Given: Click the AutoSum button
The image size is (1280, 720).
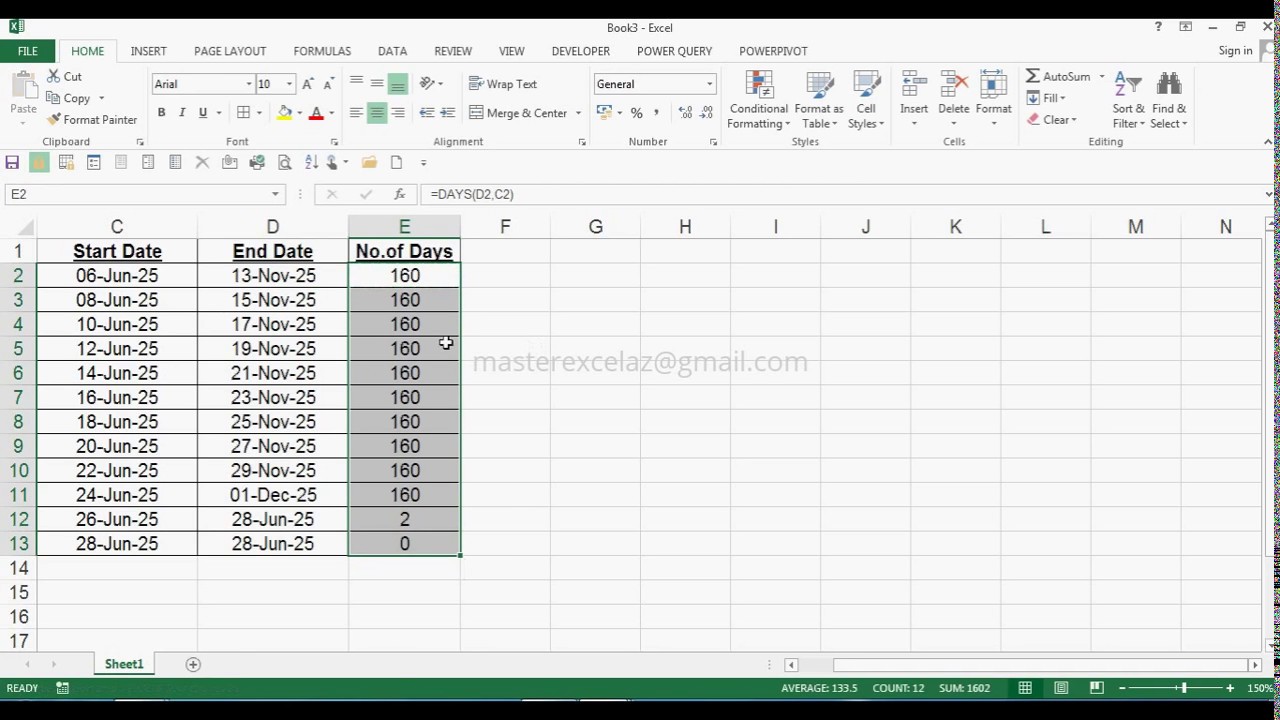Looking at the screenshot, I should (1059, 77).
